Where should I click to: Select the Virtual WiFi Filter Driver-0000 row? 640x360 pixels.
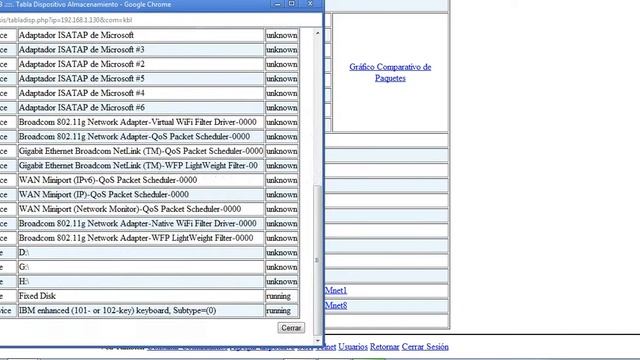coord(141,122)
